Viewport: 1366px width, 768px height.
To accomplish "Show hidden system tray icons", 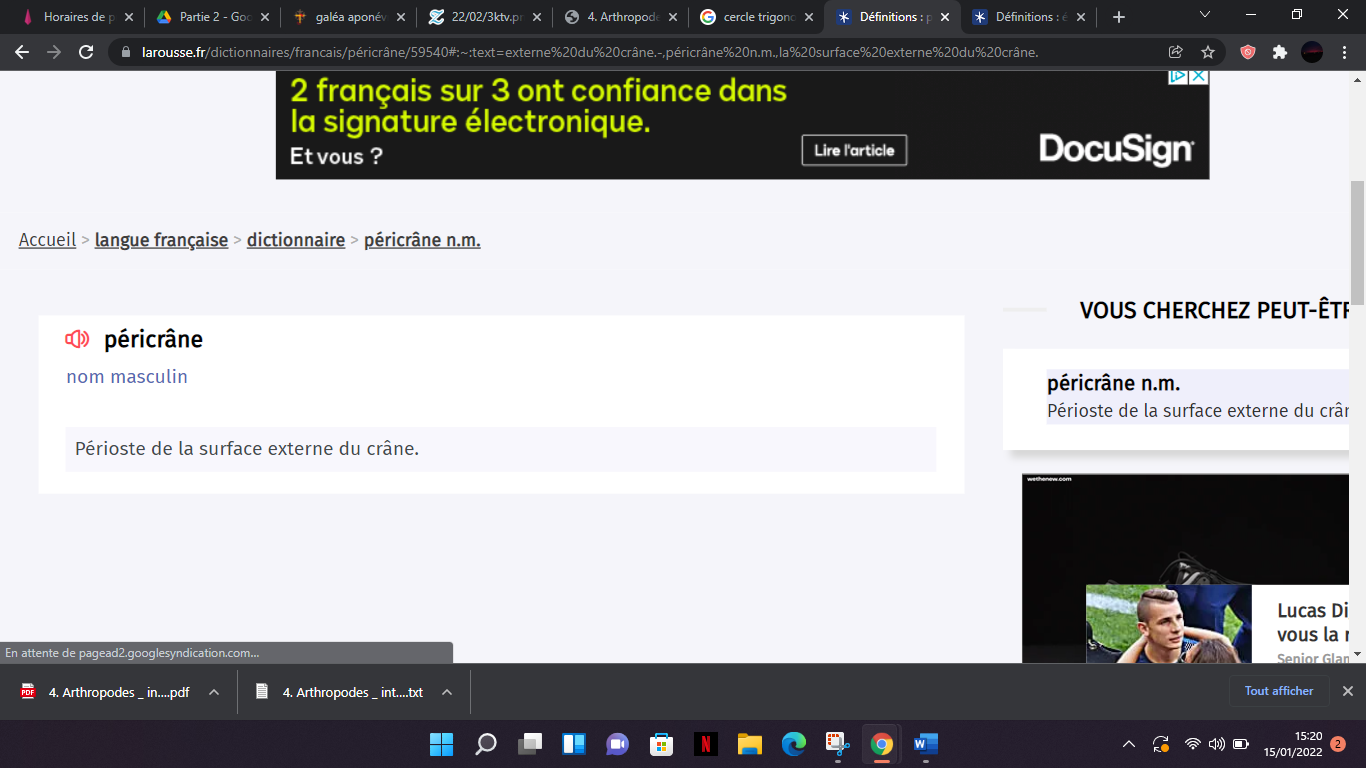I will click(x=1129, y=744).
